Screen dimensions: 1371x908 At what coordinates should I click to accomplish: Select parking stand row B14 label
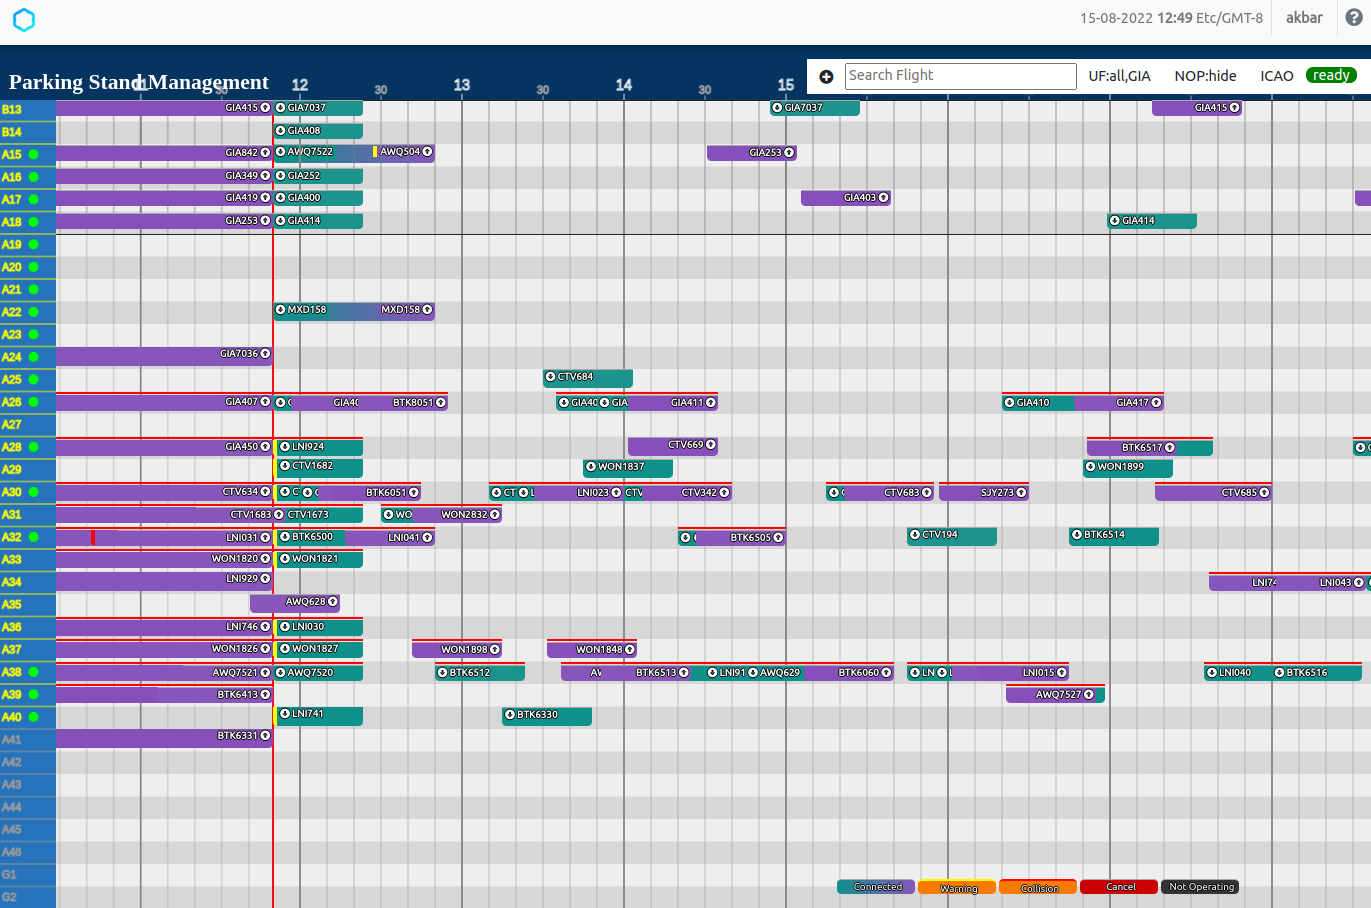12,132
